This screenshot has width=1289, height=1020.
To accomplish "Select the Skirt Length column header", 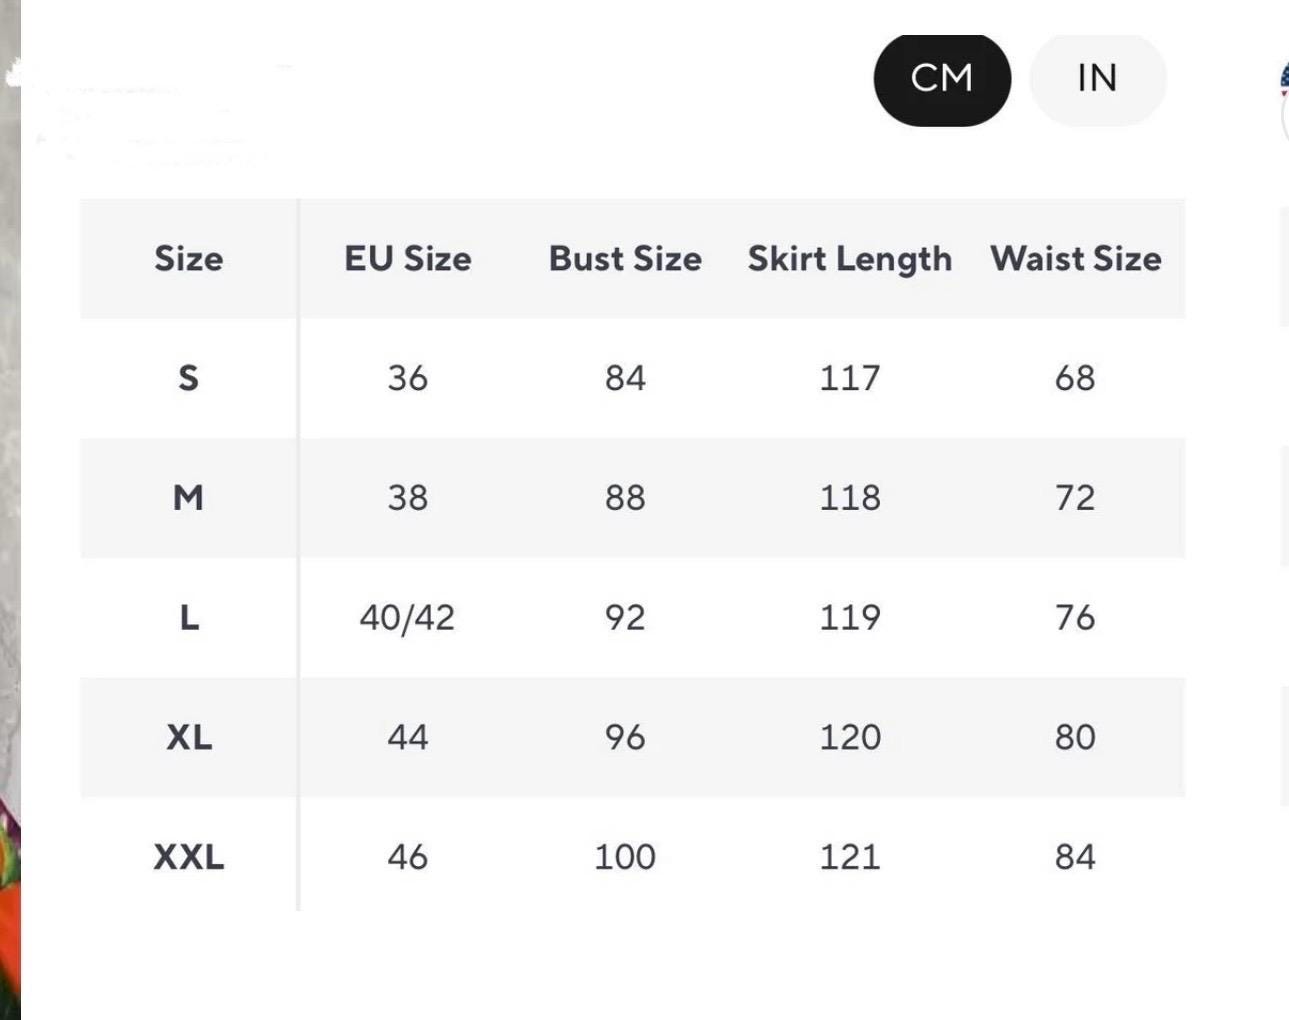I will (x=850, y=259).
